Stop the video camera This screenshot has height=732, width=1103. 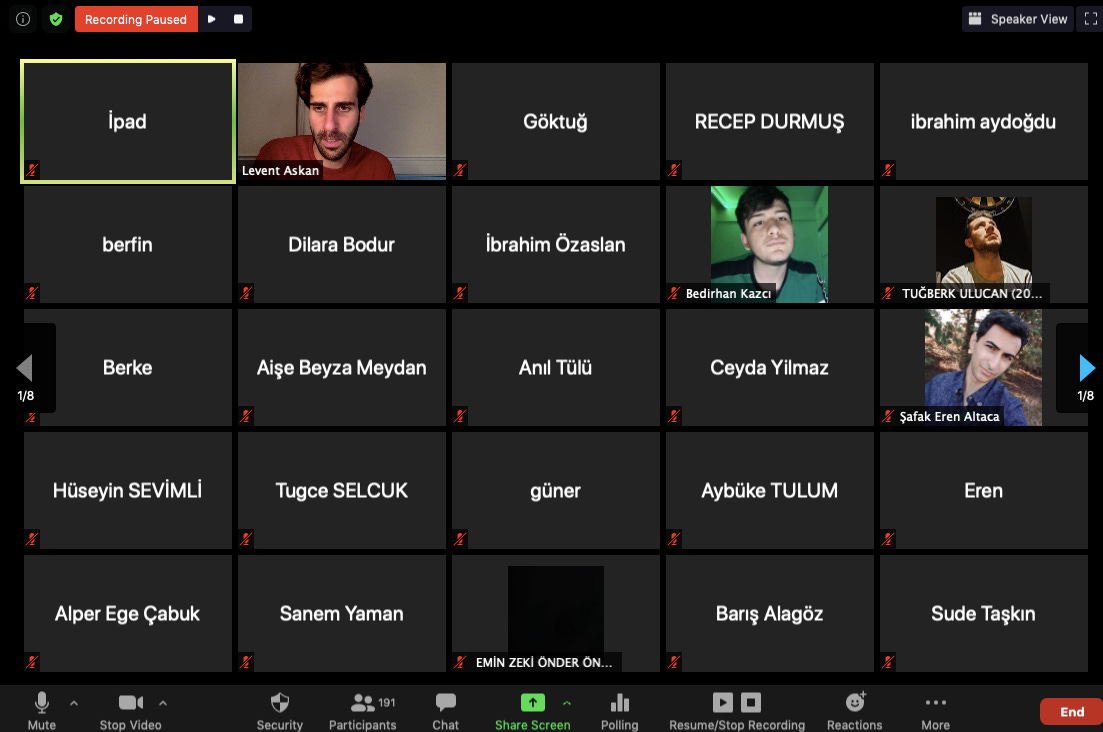[x=131, y=711]
